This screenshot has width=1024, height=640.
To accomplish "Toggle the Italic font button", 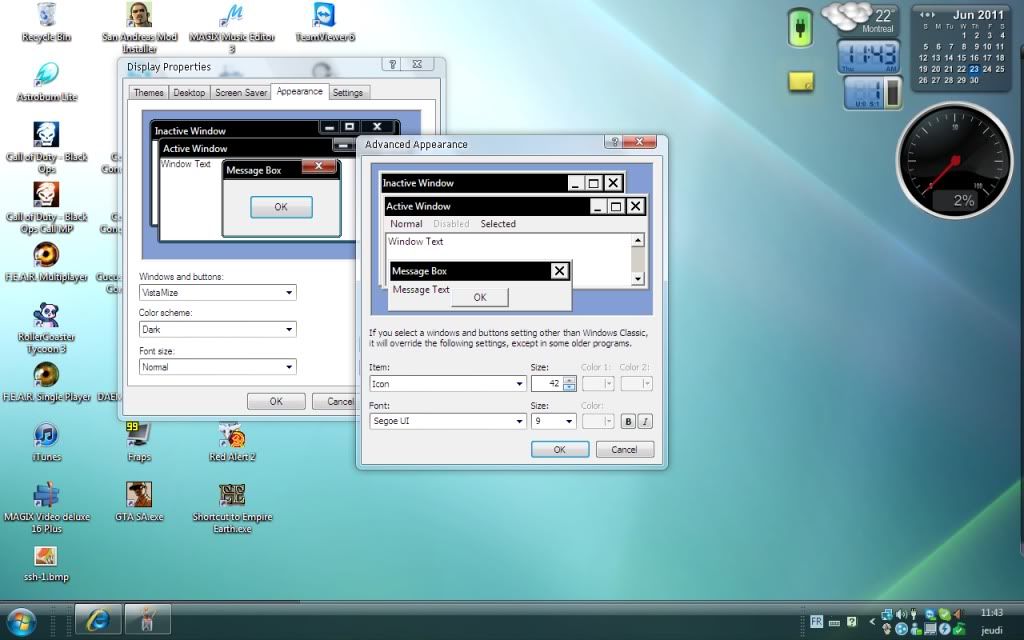I will click(x=645, y=421).
